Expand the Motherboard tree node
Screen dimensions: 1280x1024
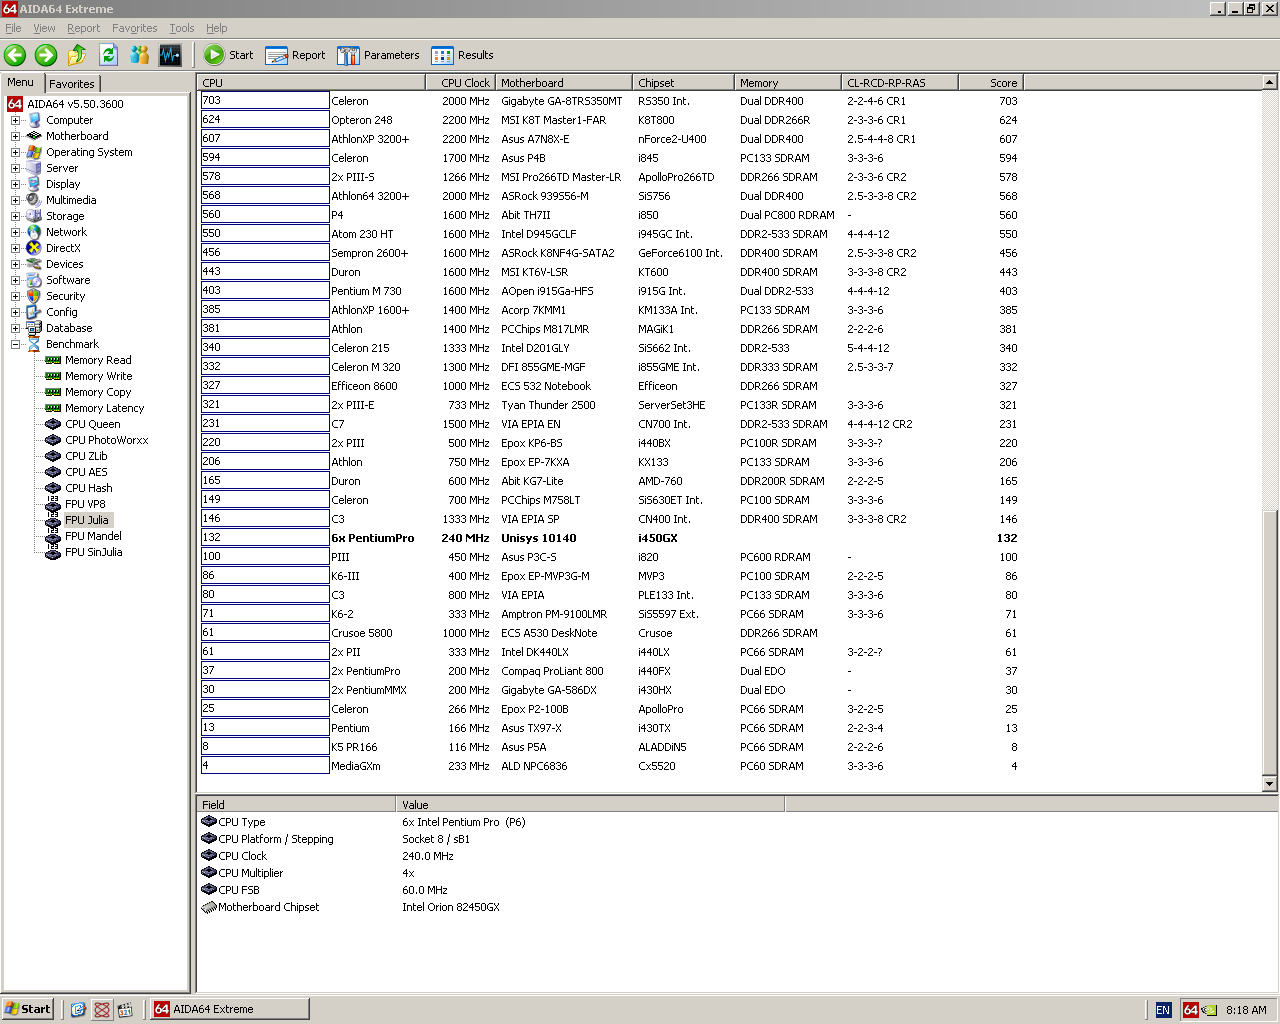[x=16, y=136]
